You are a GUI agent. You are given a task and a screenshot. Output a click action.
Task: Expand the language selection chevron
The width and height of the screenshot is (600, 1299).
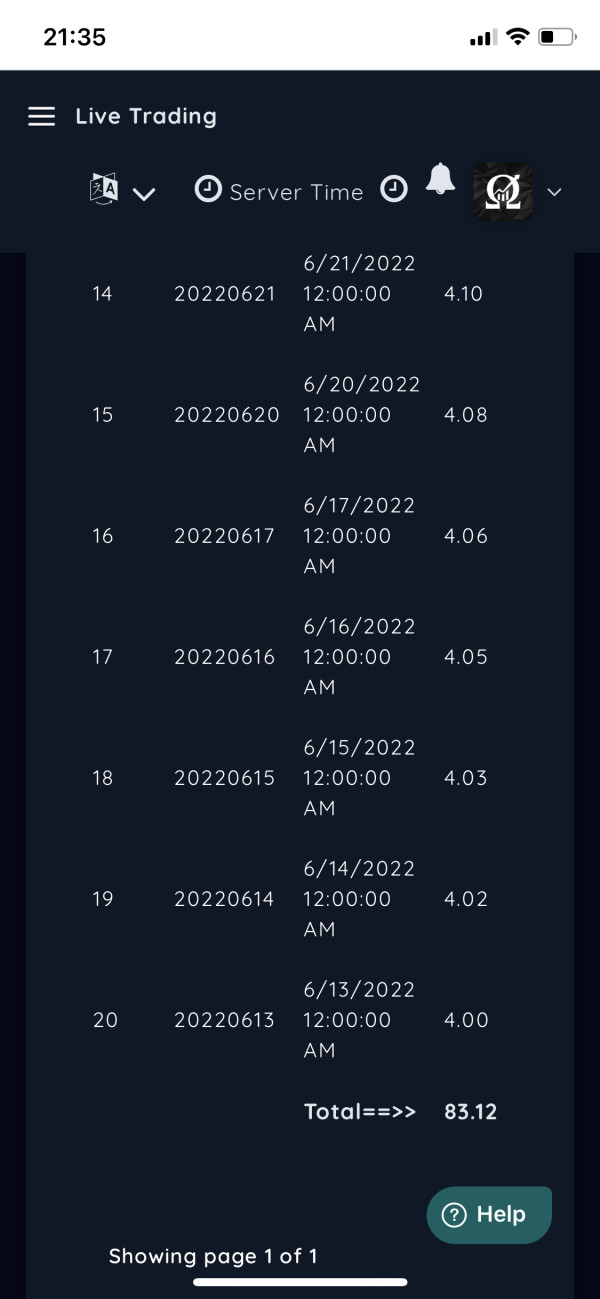pos(144,194)
